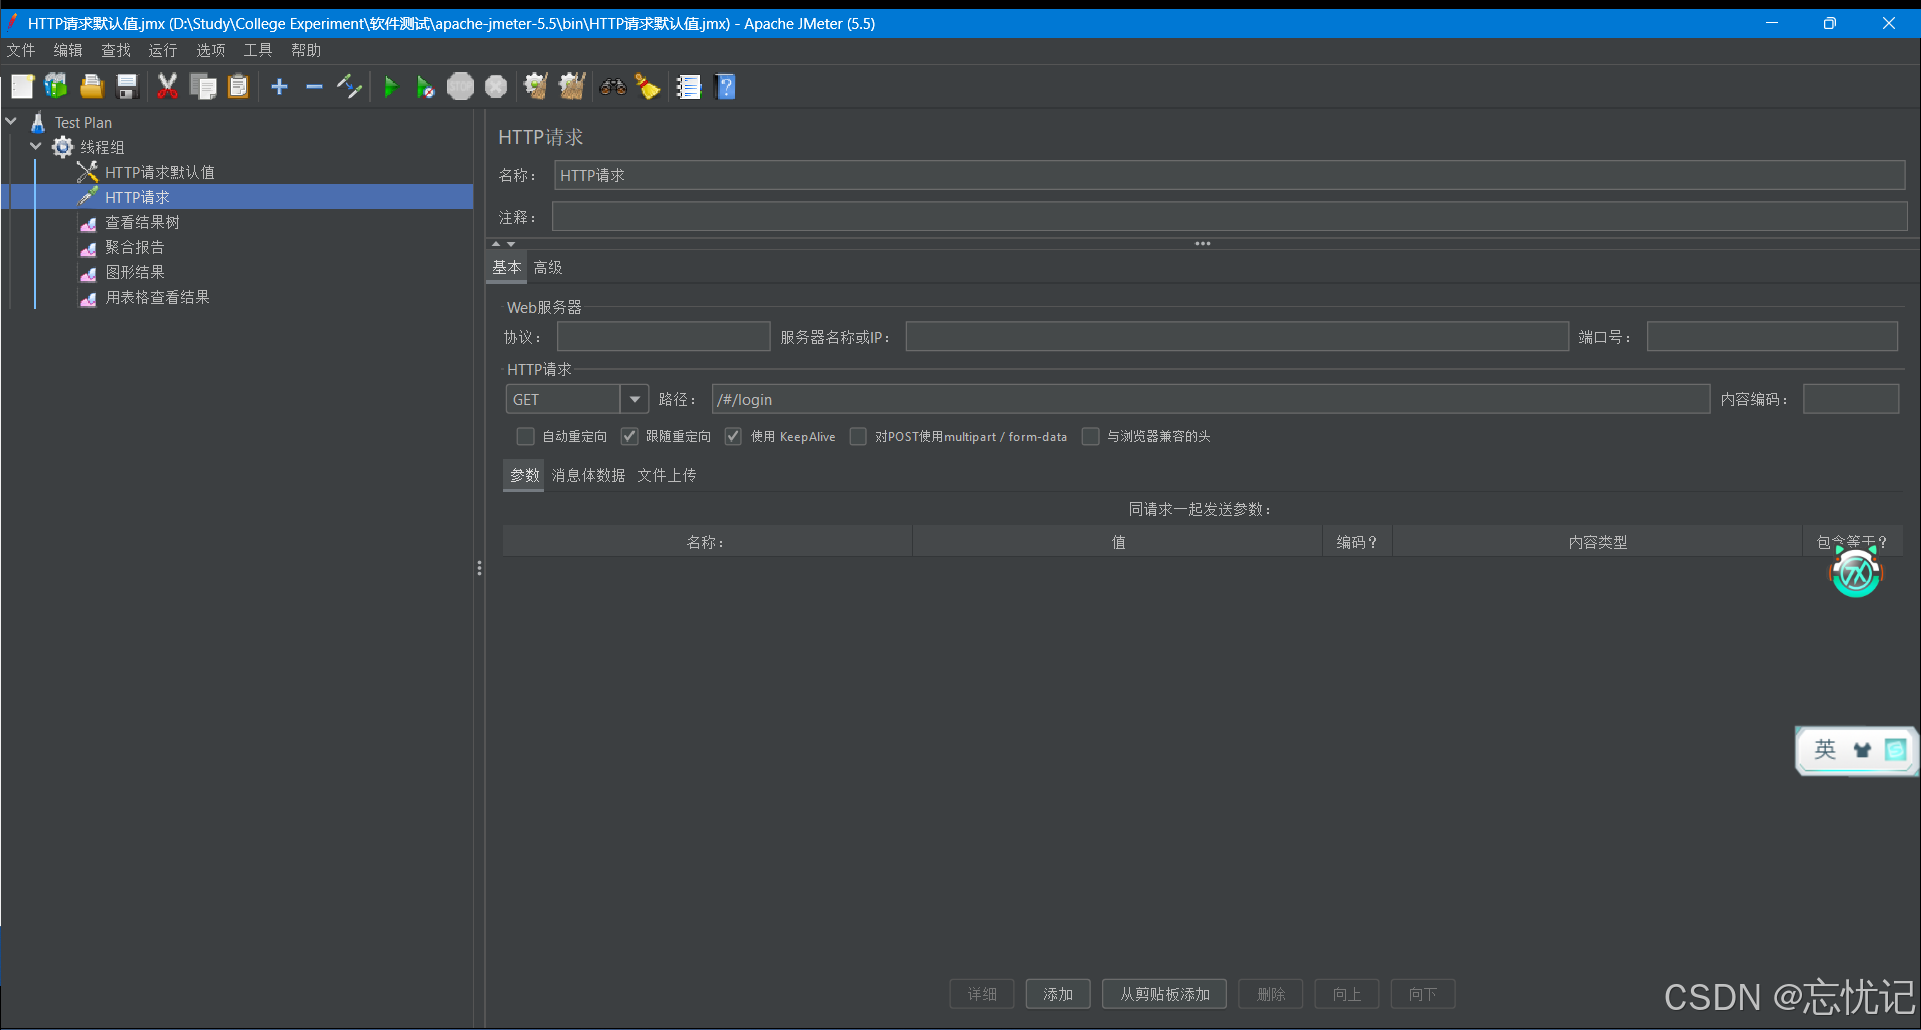Open the 选项 menu
This screenshot has width=1921, height=1030.
tap(211, 50)
